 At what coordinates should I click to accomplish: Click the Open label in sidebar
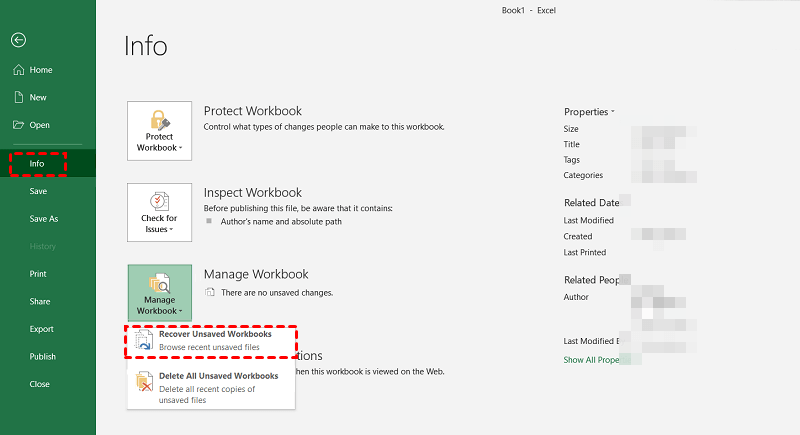pos(39,125)
